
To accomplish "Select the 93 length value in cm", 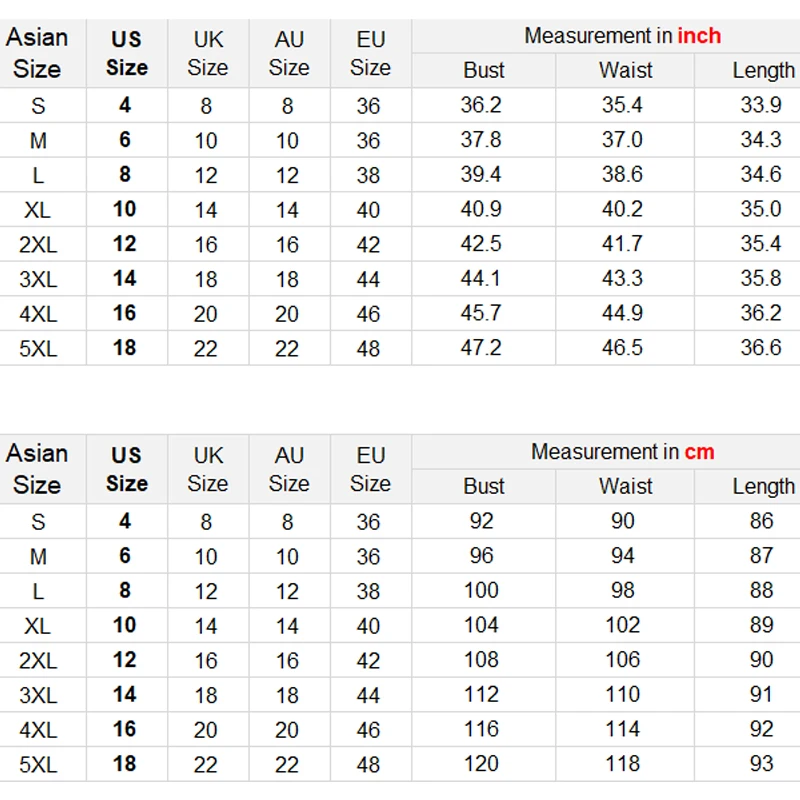I will (x=761, y=764).
